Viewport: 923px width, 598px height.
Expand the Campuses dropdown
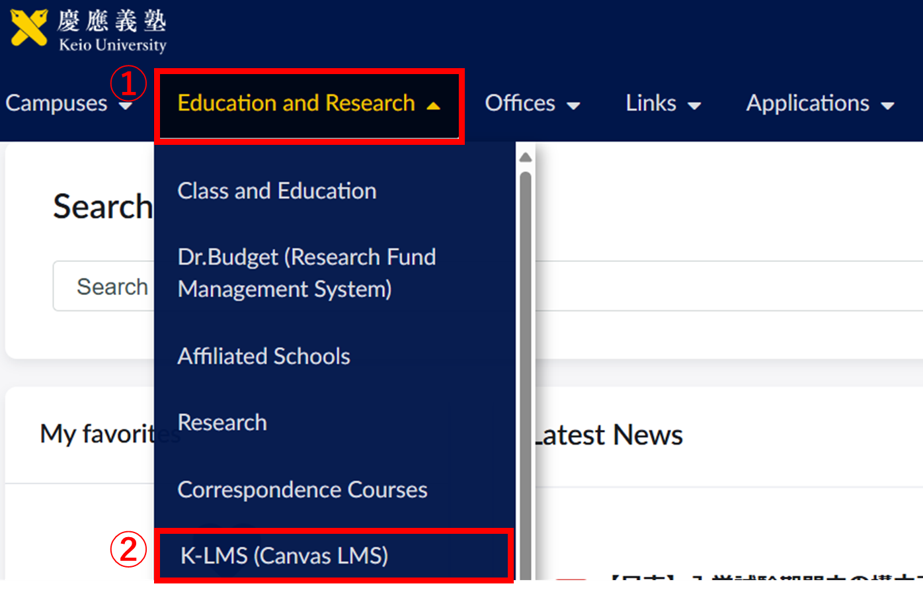[x=68, y=104]
